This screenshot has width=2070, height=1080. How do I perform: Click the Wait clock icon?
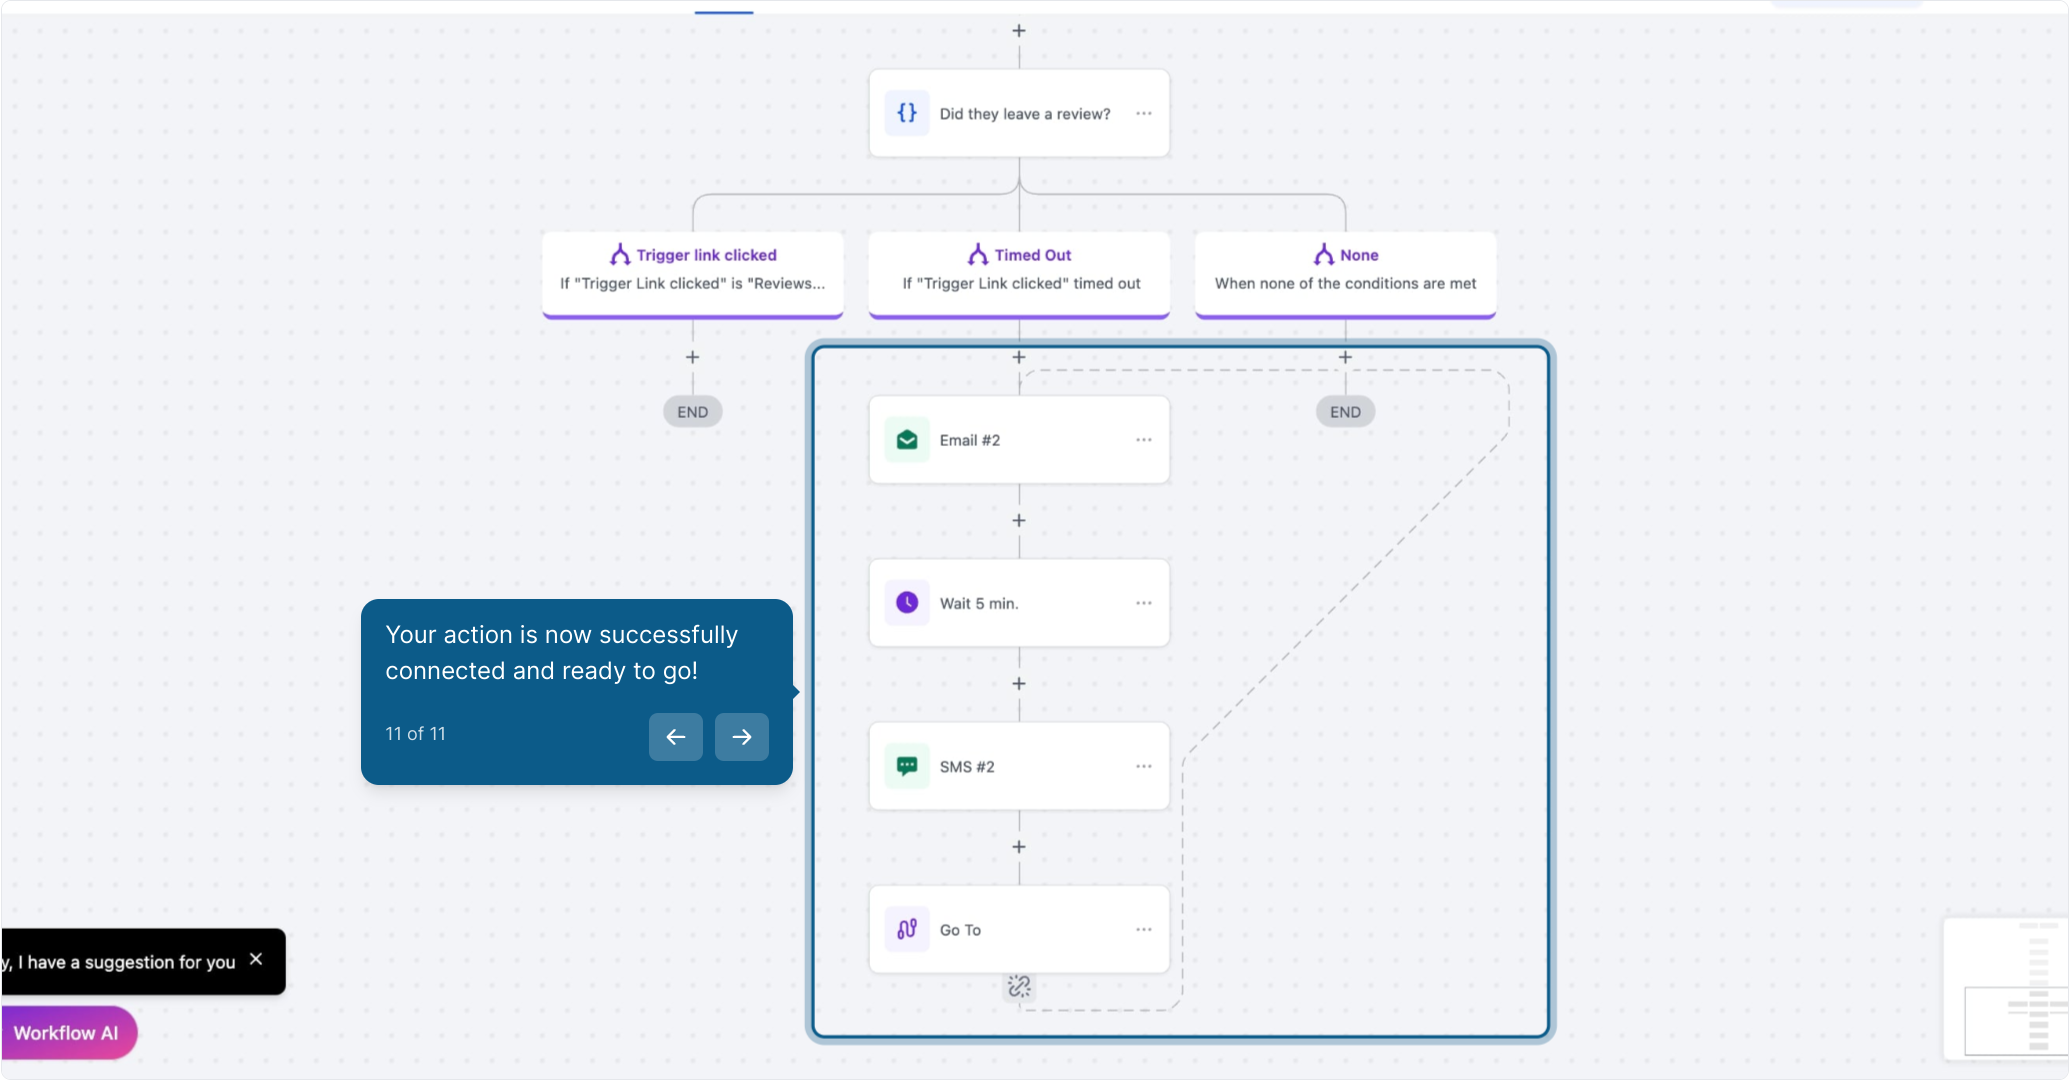coord(907,603)
